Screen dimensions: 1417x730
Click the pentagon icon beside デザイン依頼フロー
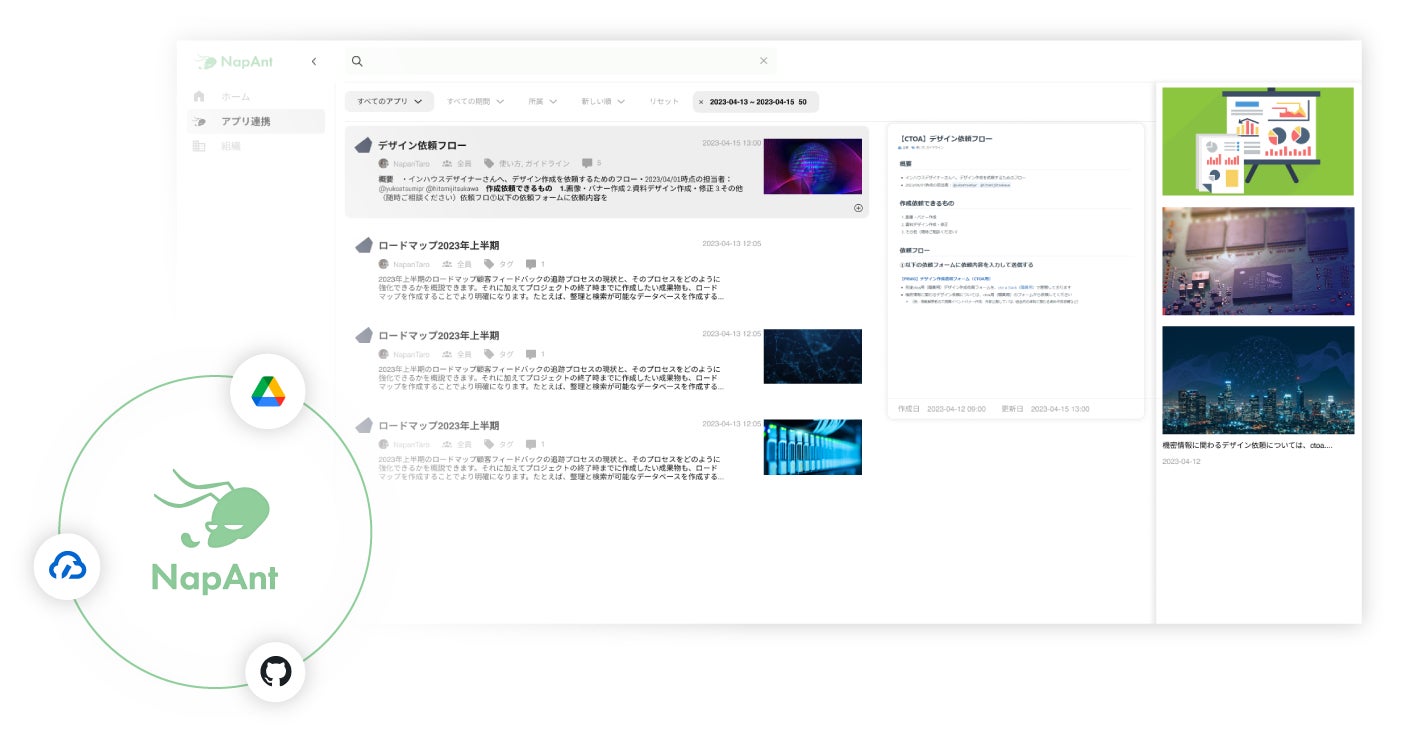click(364, 145)
